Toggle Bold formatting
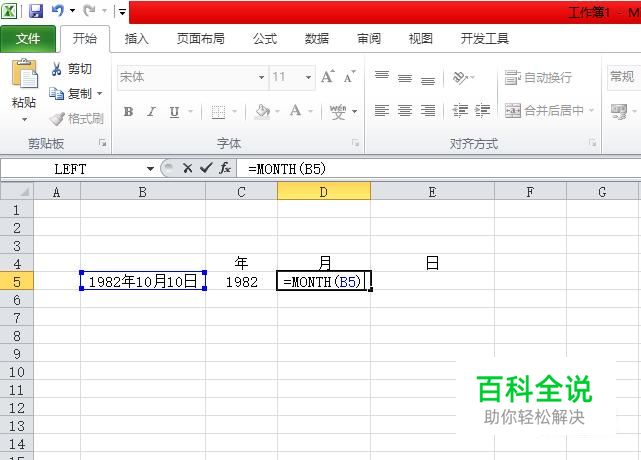Viewport: 641px width, 460px height. point(128,111)
